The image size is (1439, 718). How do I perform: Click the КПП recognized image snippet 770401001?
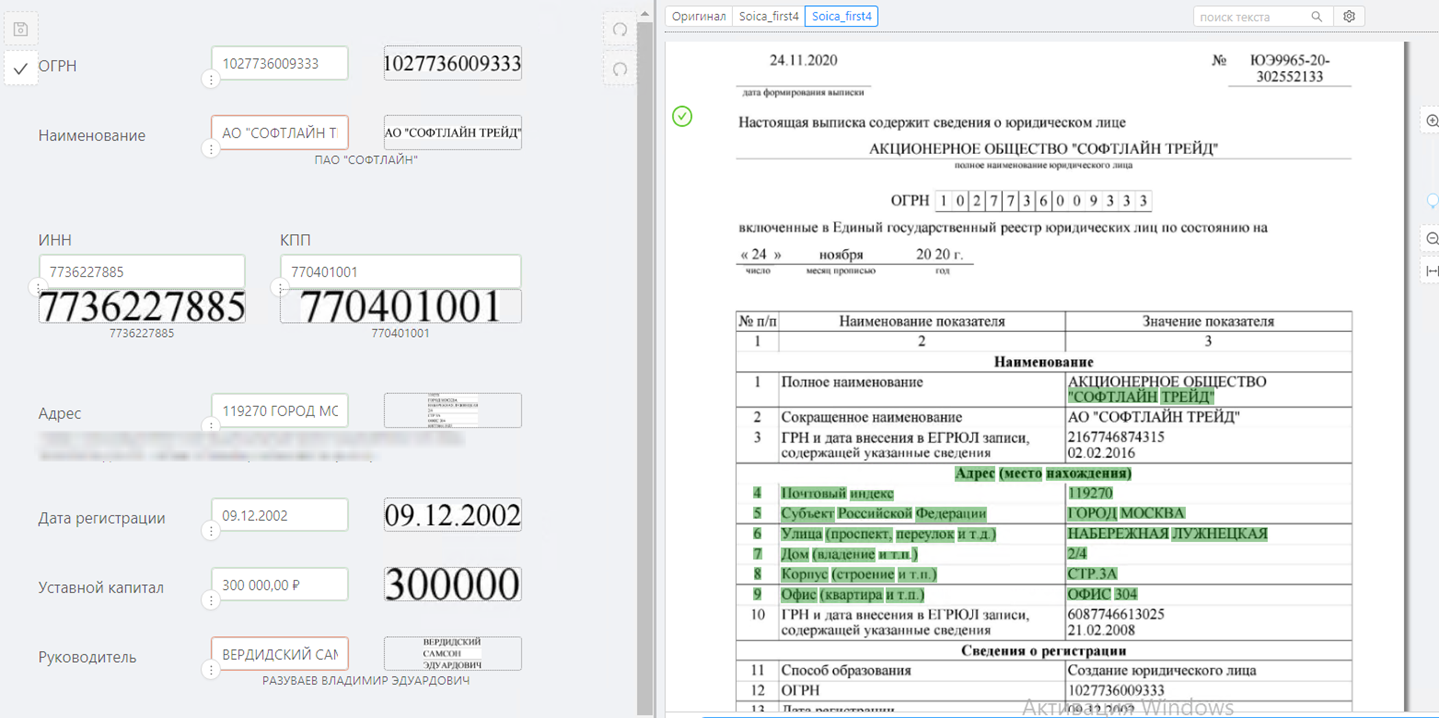click(x=400, y=306)
